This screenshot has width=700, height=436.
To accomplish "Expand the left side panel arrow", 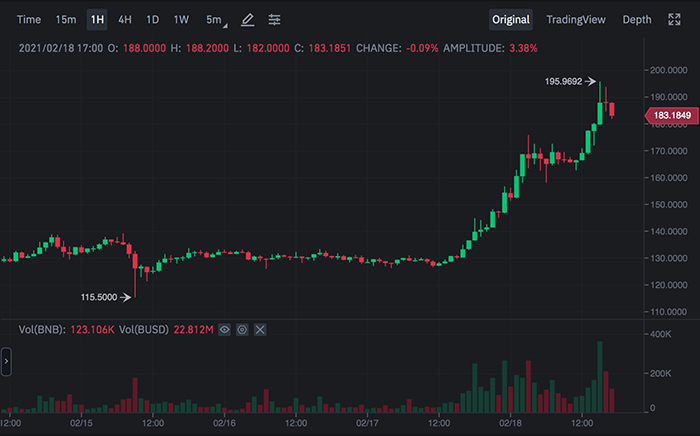I will click(6, 361).
